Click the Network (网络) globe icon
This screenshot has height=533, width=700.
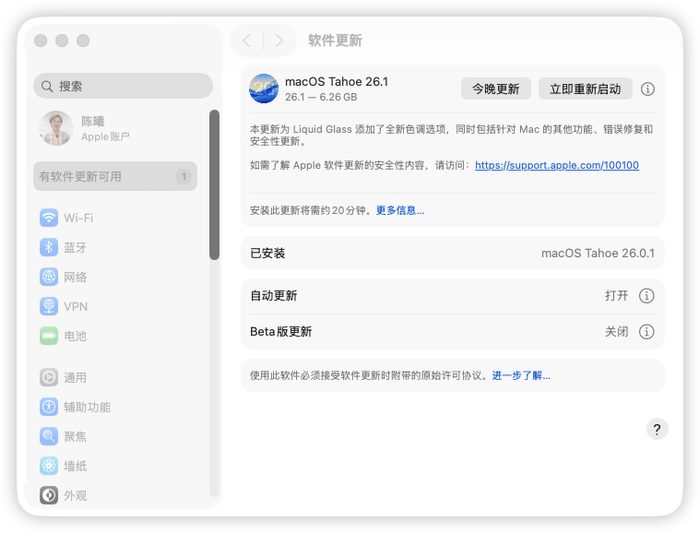coord(49,277)
